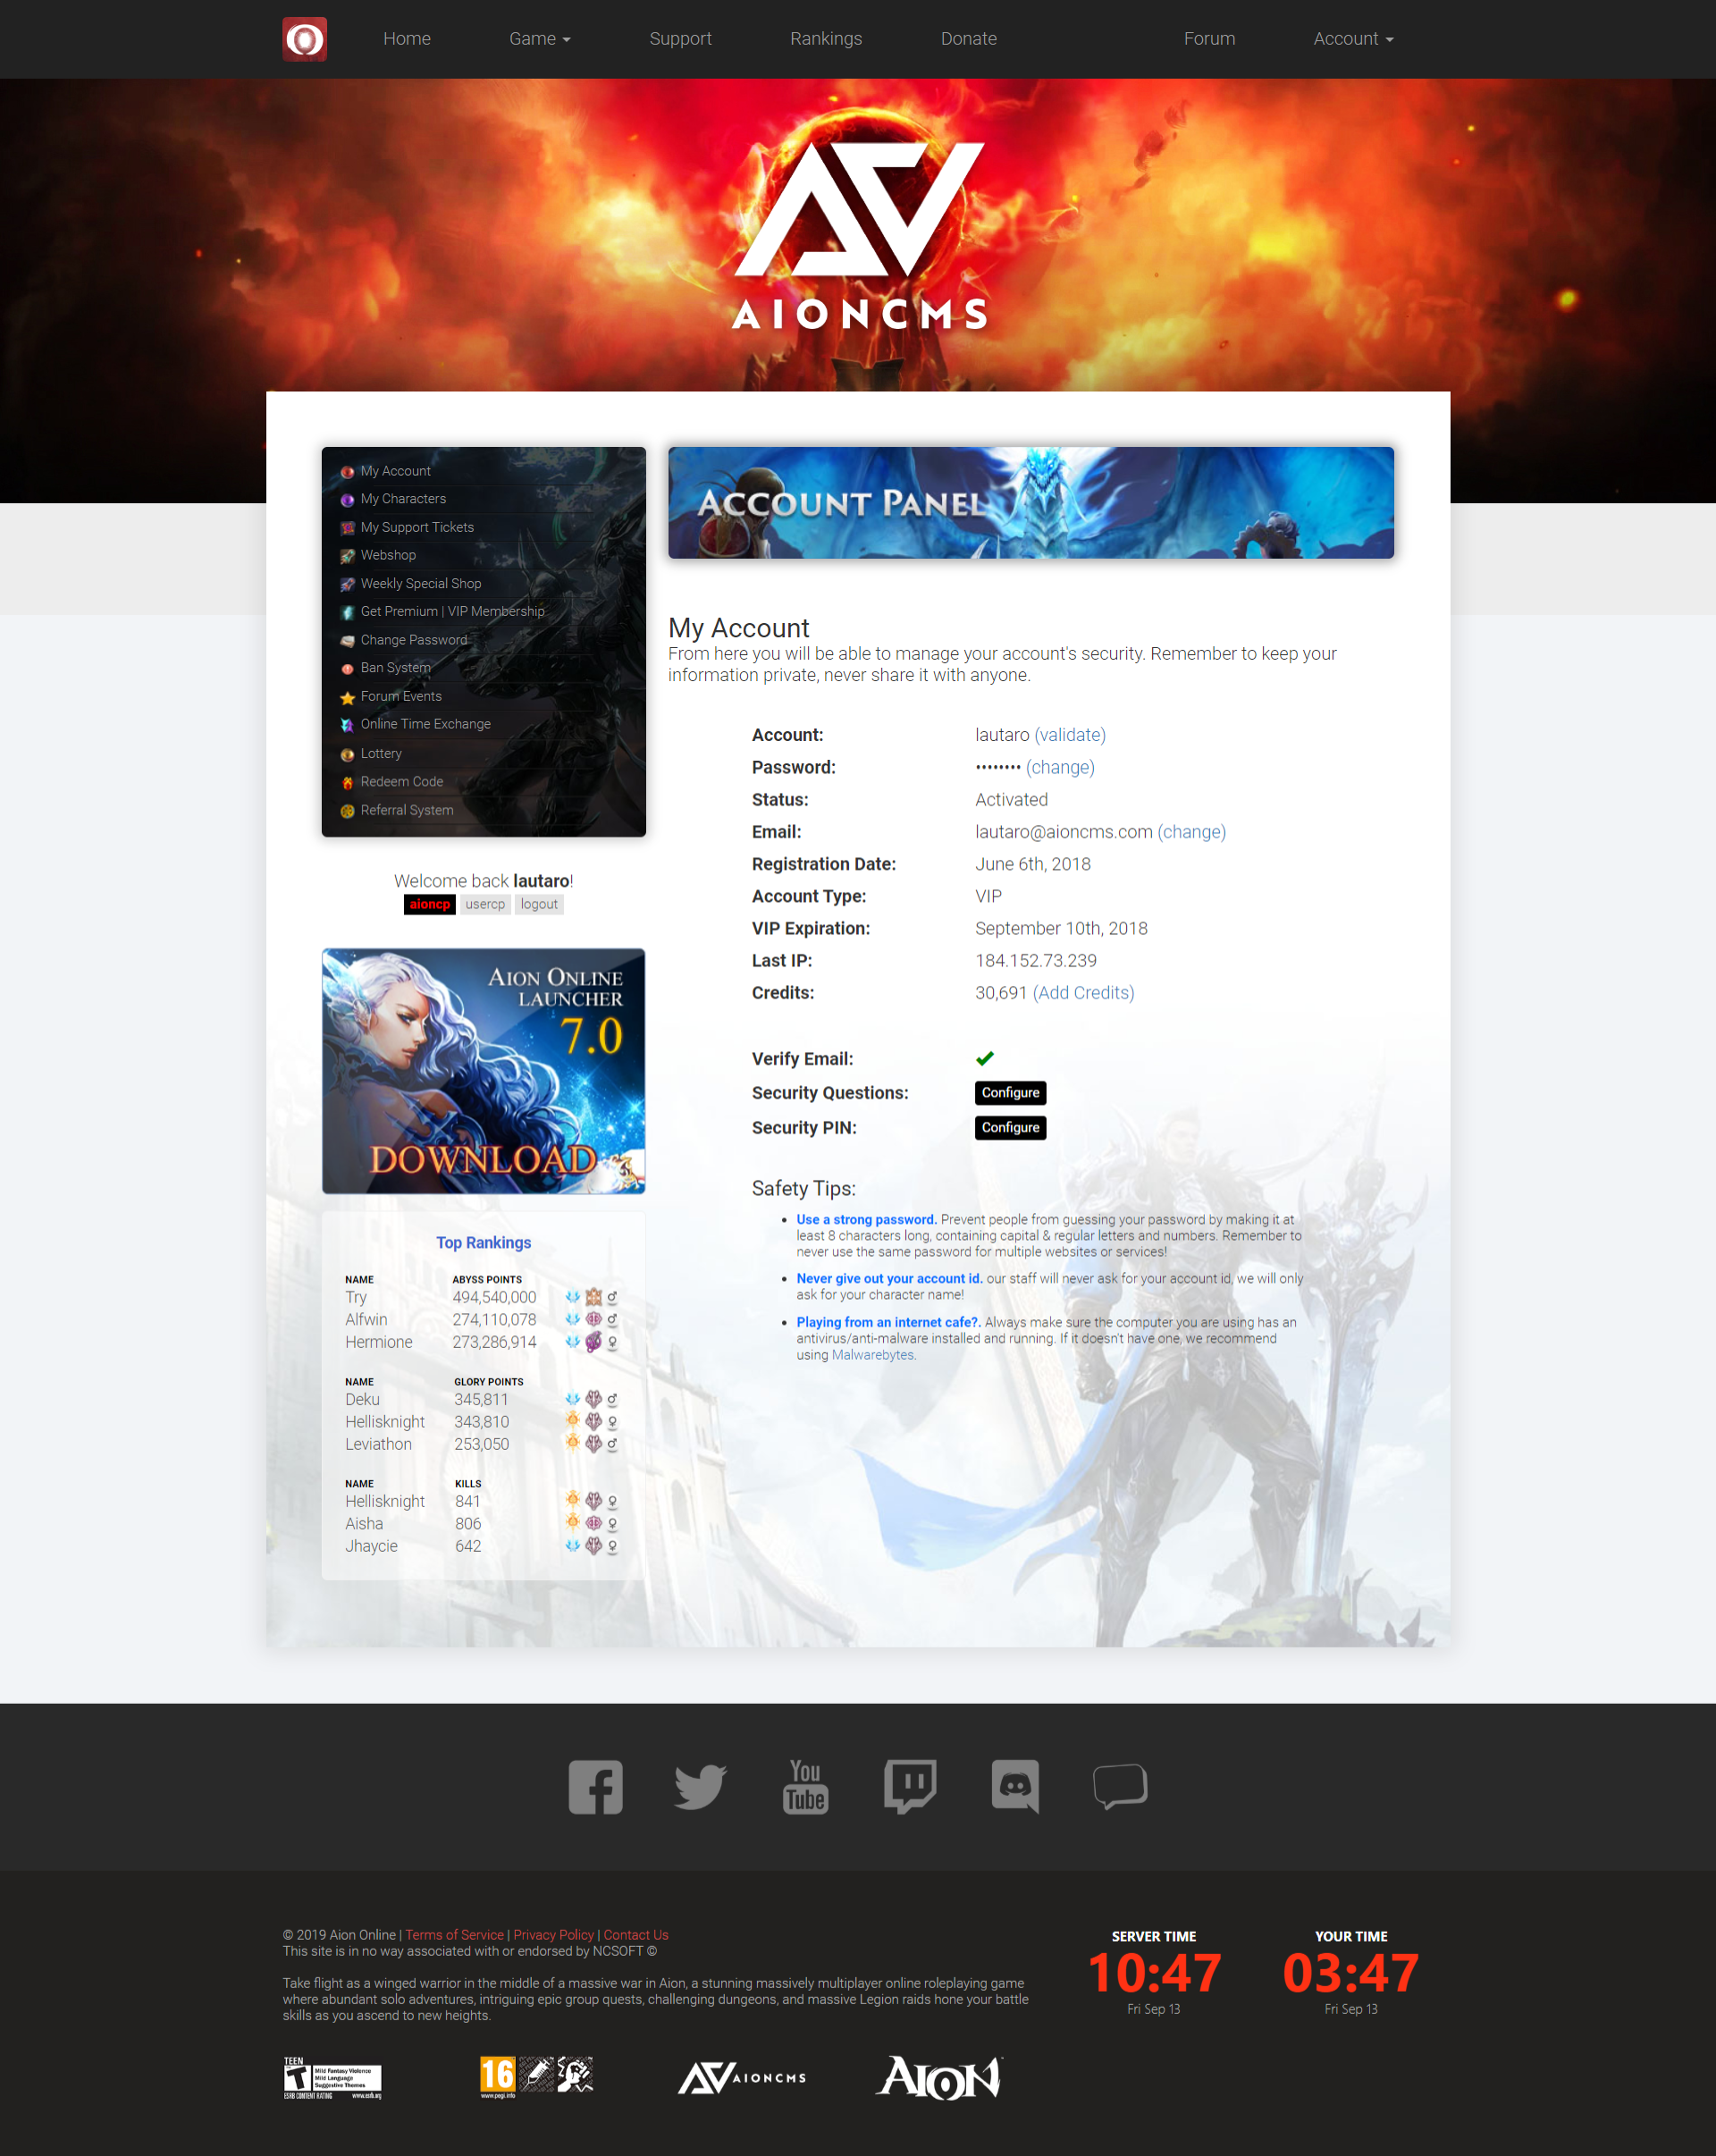The width and height of the screenshot is (1716, 2156).
Task: Open the Rankings top menu item
Action: pyautogui.click(x=827, y=38)
